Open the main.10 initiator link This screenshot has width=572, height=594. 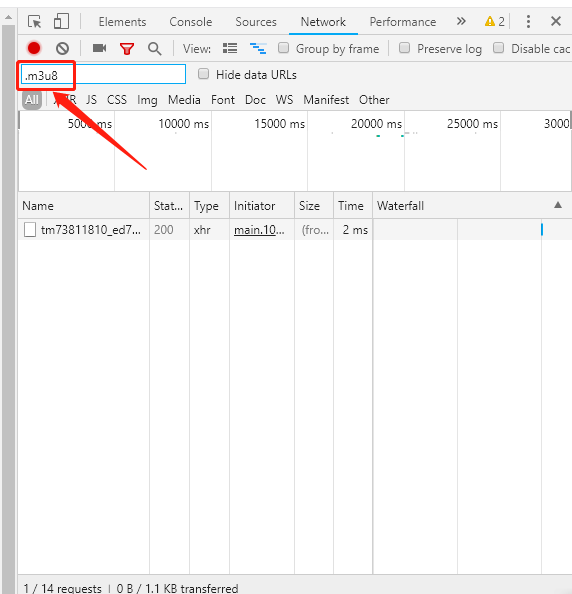(x=259, y=230)
